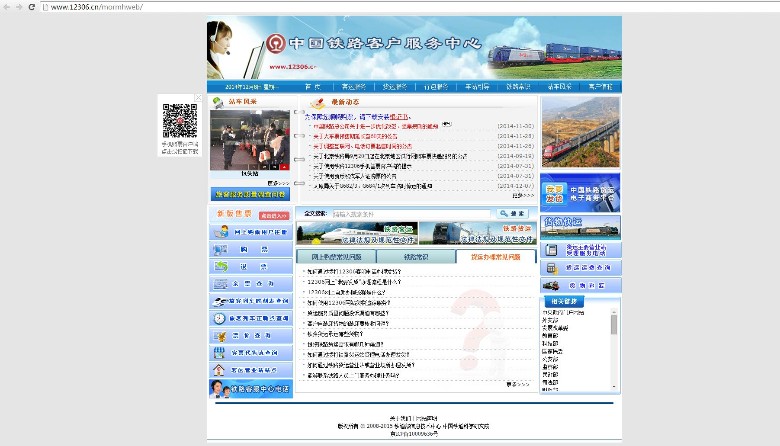The image size is (780, 446).
Task: Open 货运服务 in the navigation bar
Action: click(394, 87)
